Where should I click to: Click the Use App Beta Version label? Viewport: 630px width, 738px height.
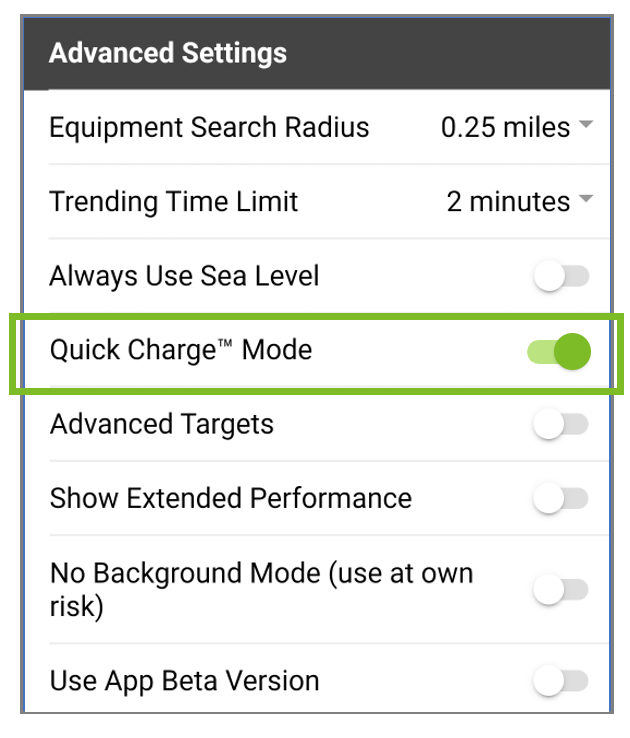(x=184, y=681)
